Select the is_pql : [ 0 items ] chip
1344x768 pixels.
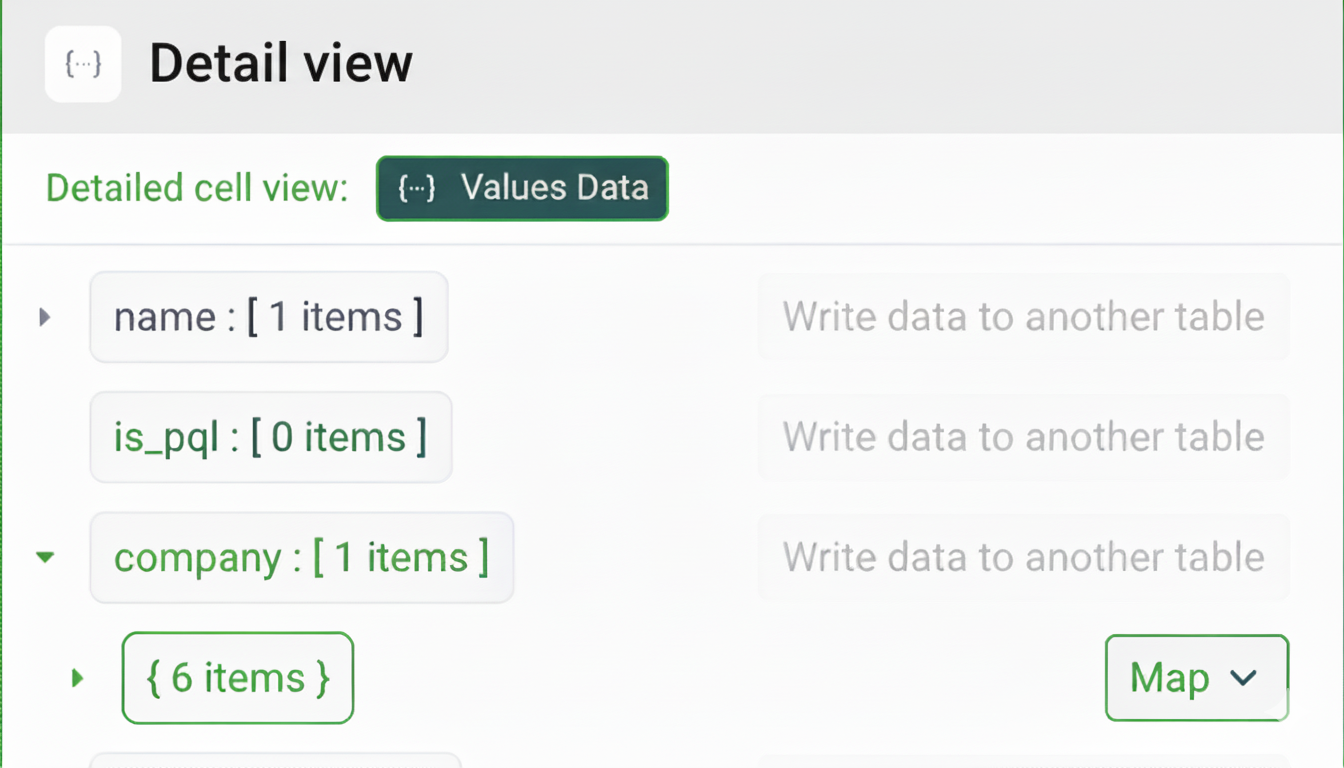[270, 437]
